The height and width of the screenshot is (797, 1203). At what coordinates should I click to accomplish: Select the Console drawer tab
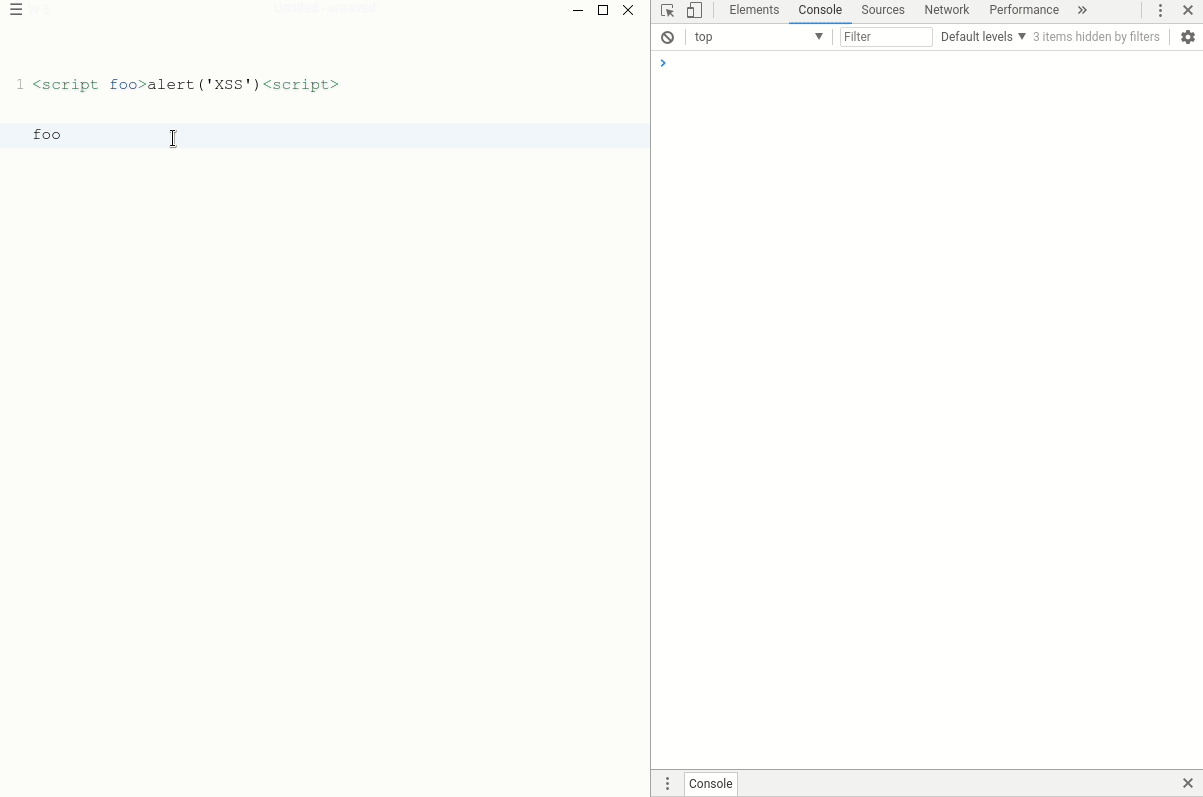pyautogui.click(x=710, y=784)
